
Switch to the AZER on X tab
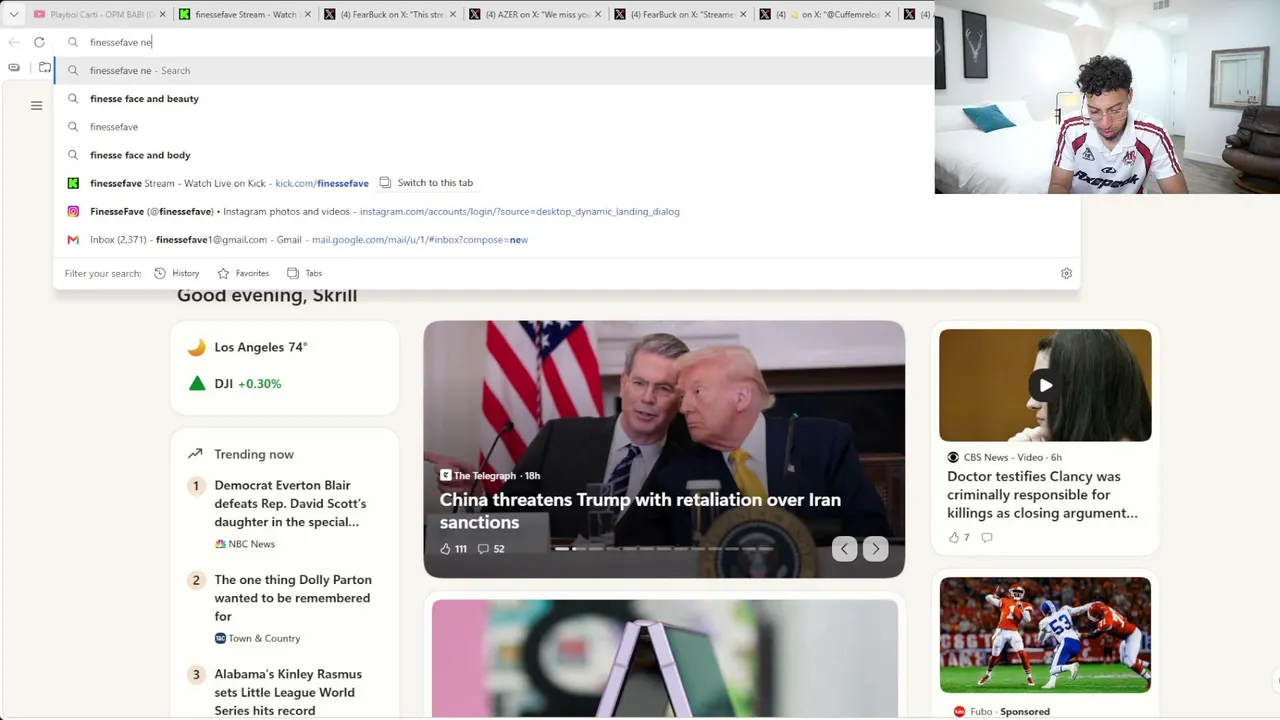pyautogui.click(x=534, y=14)
